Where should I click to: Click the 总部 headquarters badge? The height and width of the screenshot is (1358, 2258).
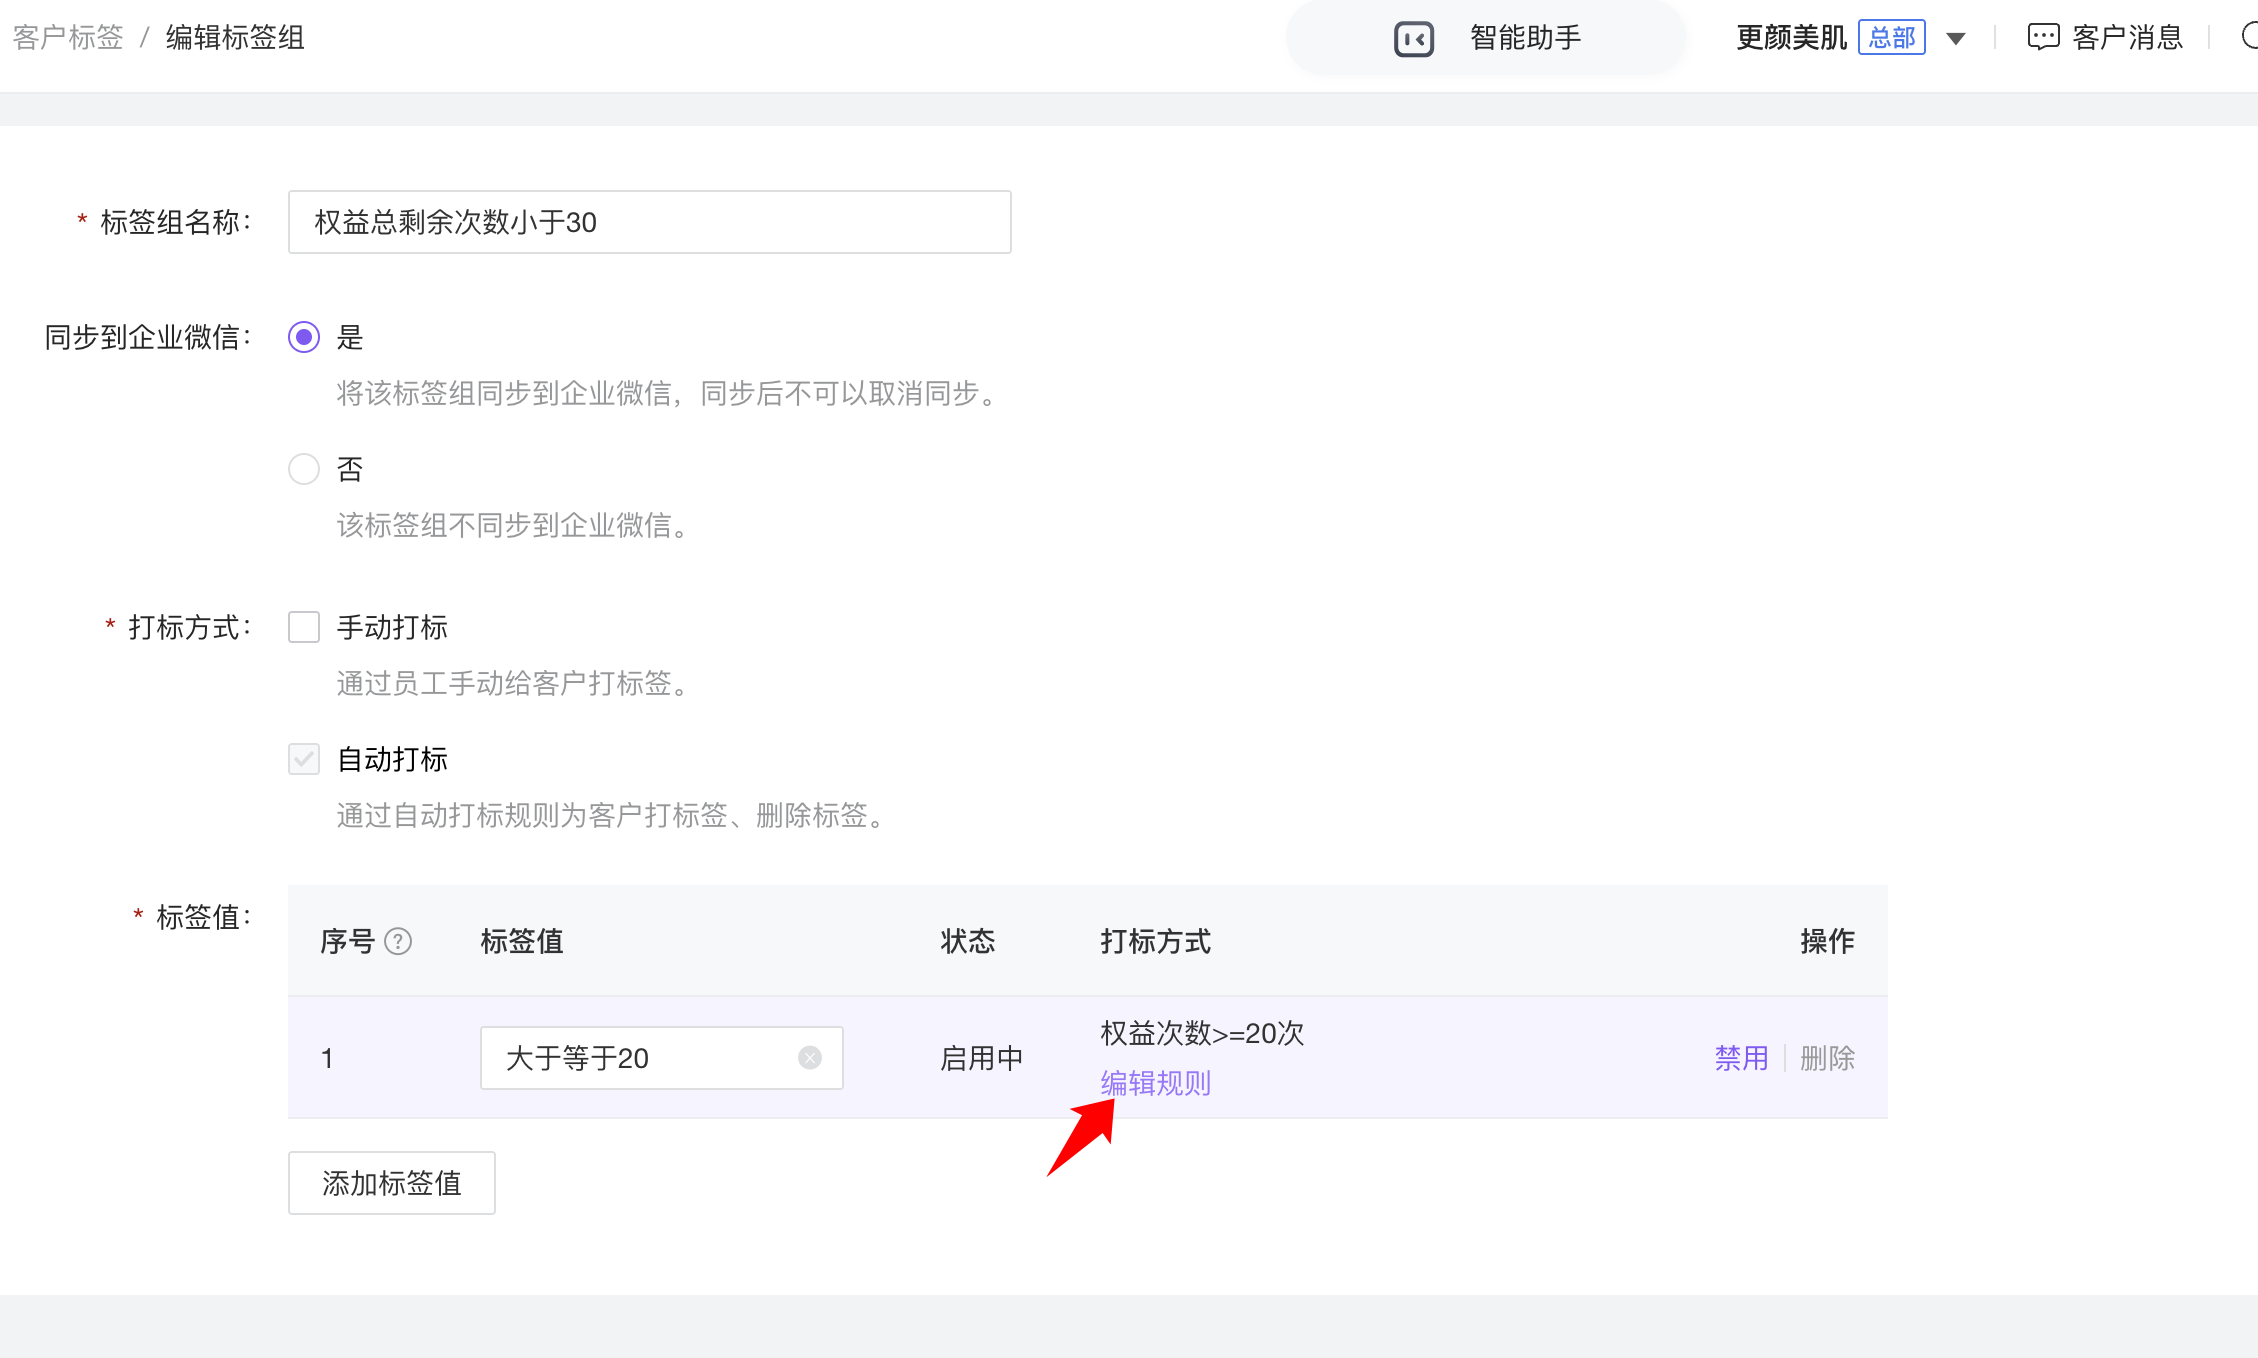[1891, 38]
